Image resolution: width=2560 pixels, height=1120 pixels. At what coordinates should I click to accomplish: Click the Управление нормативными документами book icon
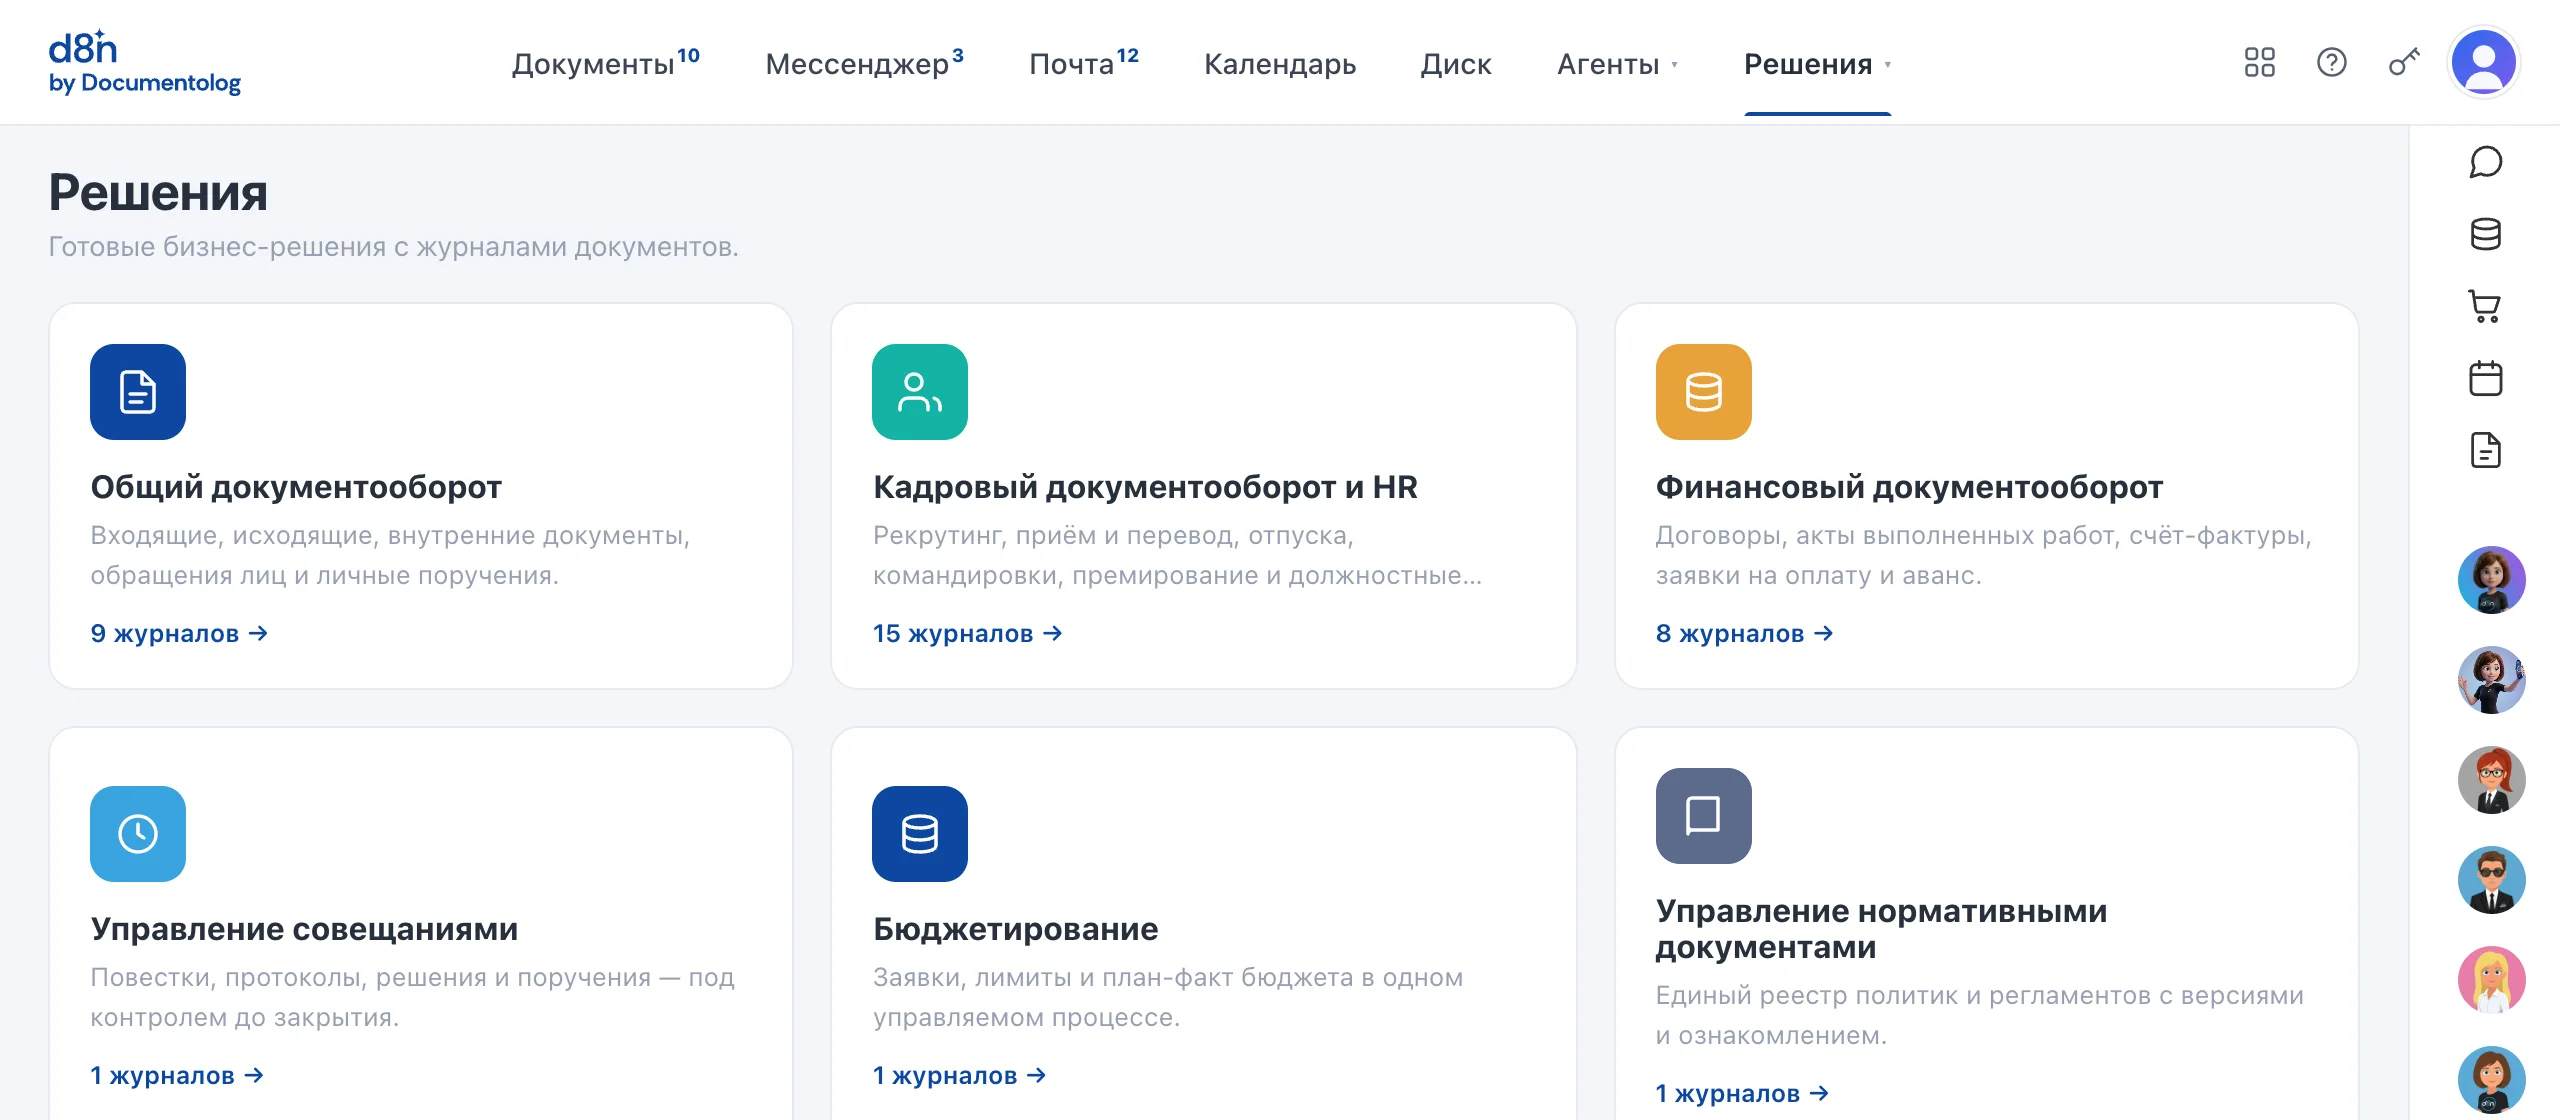[x=1704, y=816]
